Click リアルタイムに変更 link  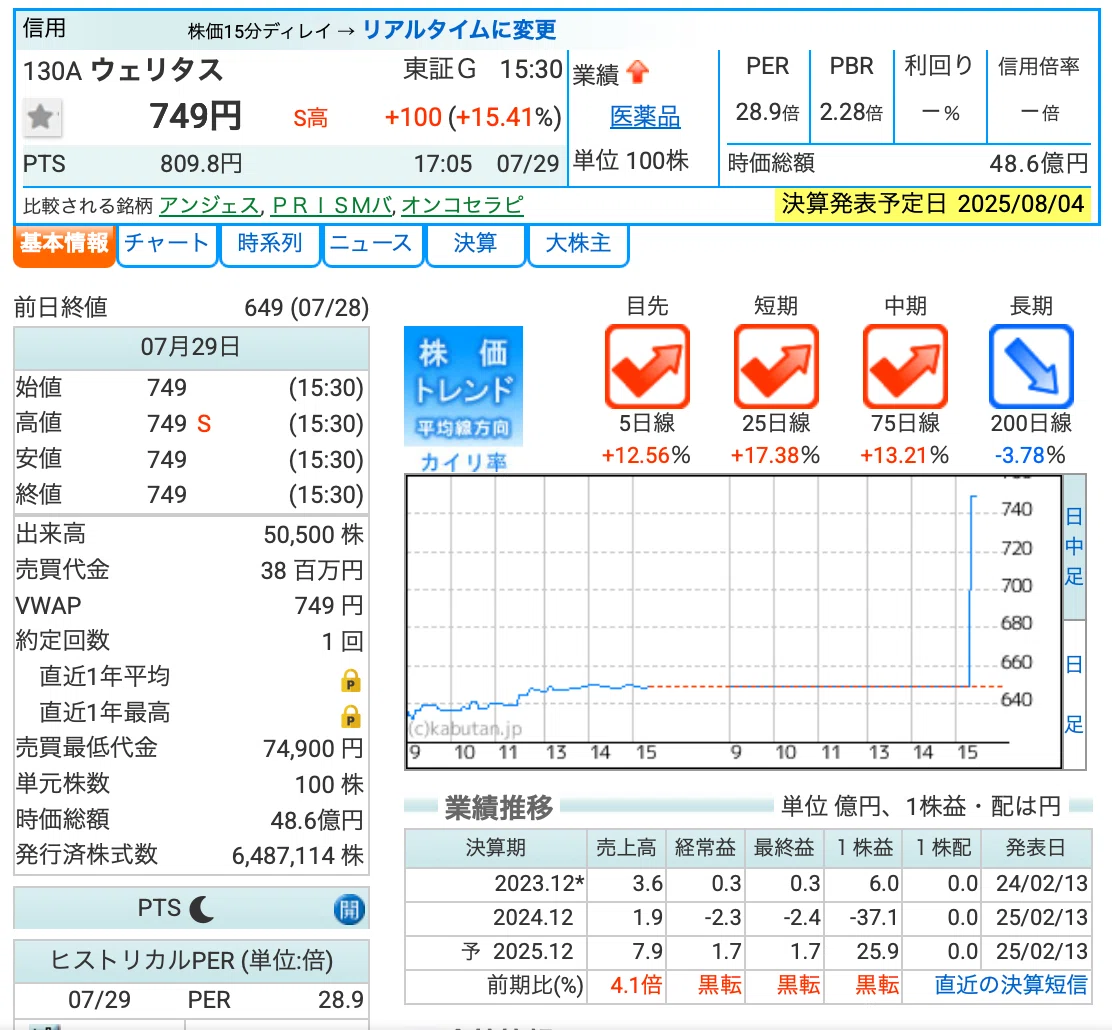click(x=460, y=29)
